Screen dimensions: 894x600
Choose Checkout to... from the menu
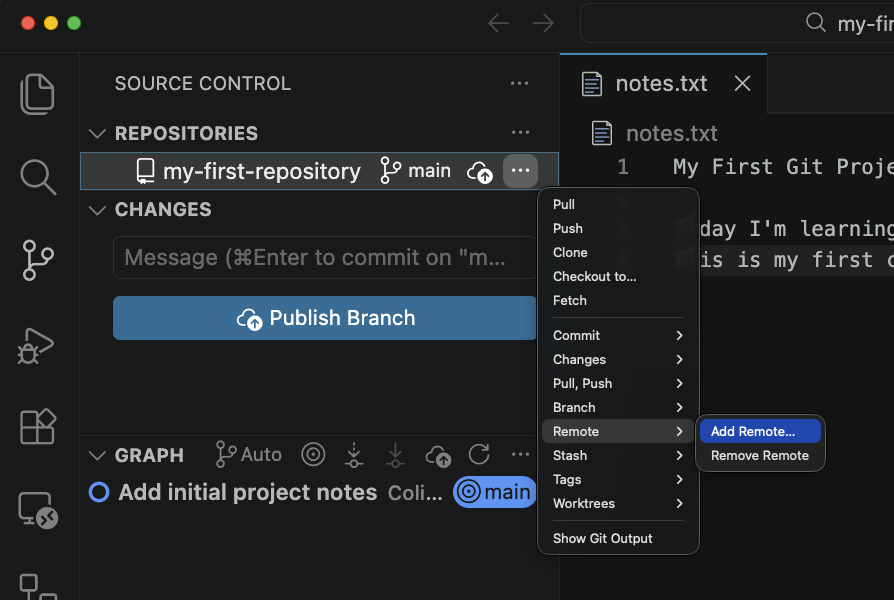[618, 276]
